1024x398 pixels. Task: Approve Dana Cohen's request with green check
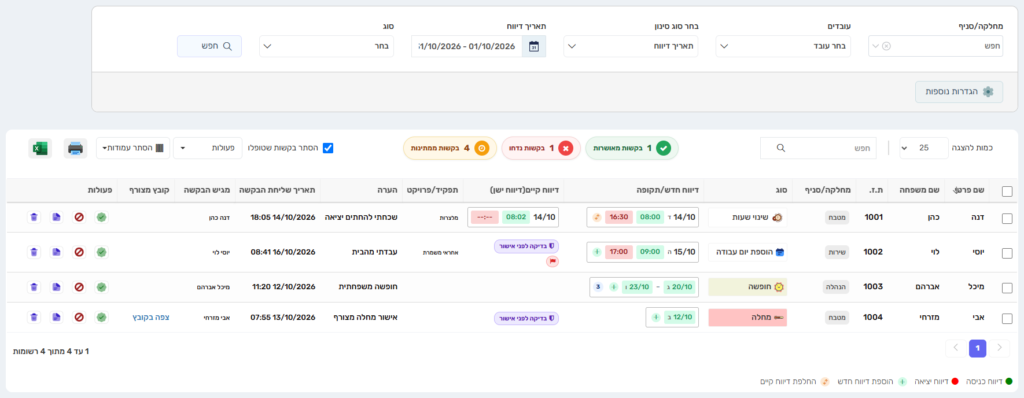(x=101, y=217)
